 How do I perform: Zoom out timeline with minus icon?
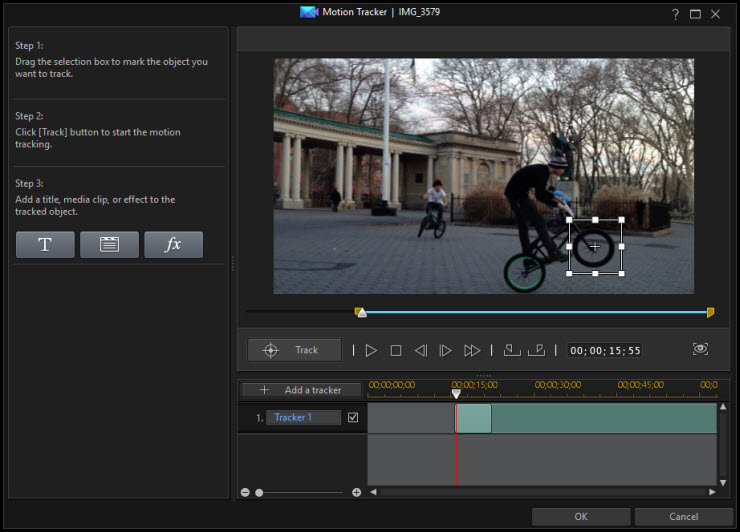pyautogui.click(x=245, y=492)
